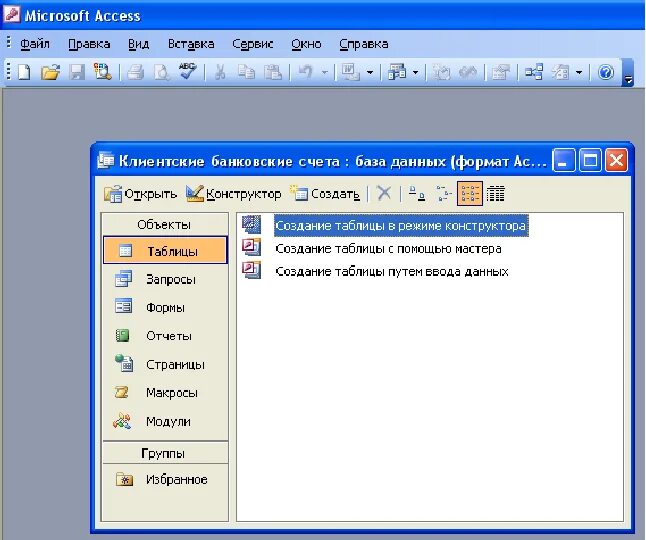Click the Конструктор button
This screenshot has width=646, height=540.
tap(234, 194)
